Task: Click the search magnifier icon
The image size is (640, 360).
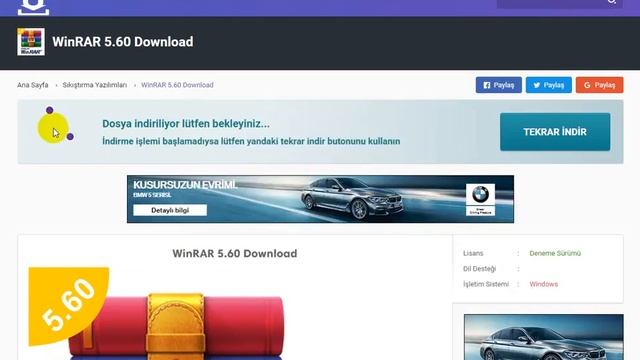Action: pos(612,2)
